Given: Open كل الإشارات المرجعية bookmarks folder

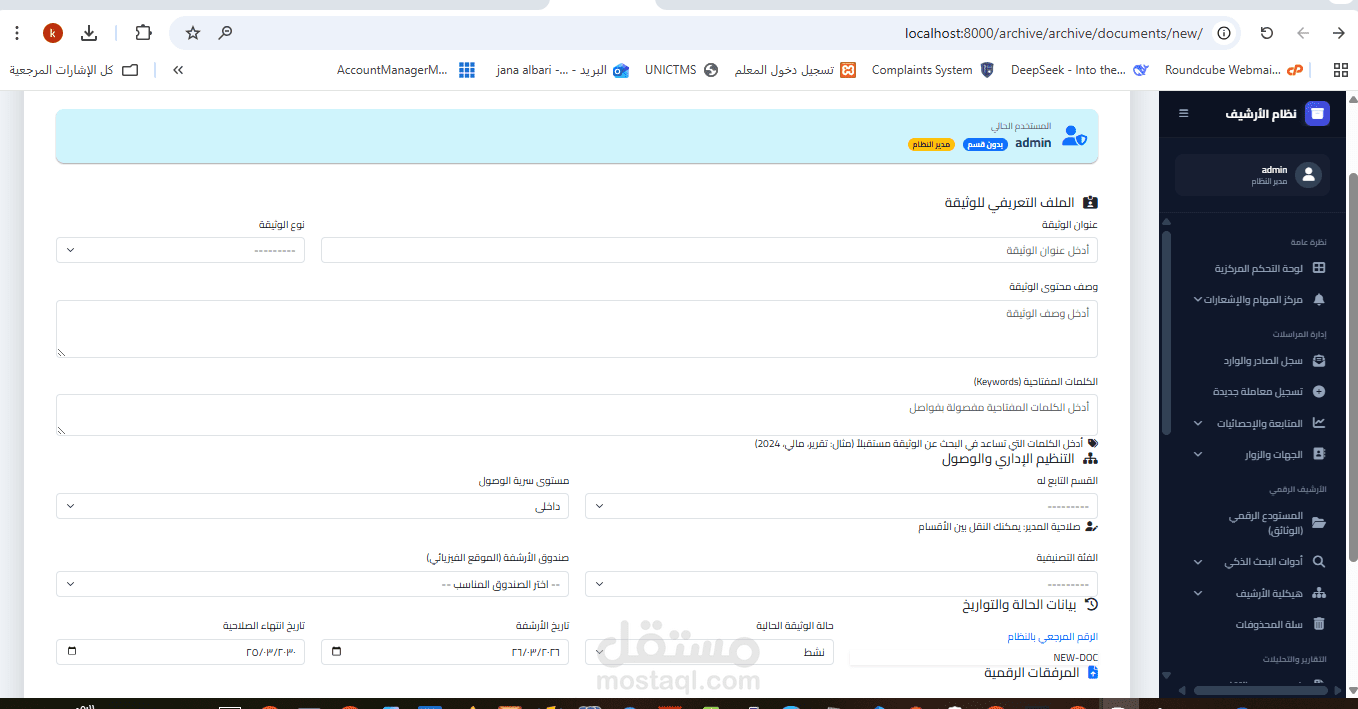Looking at the screenshot, I should pos(73,70).
